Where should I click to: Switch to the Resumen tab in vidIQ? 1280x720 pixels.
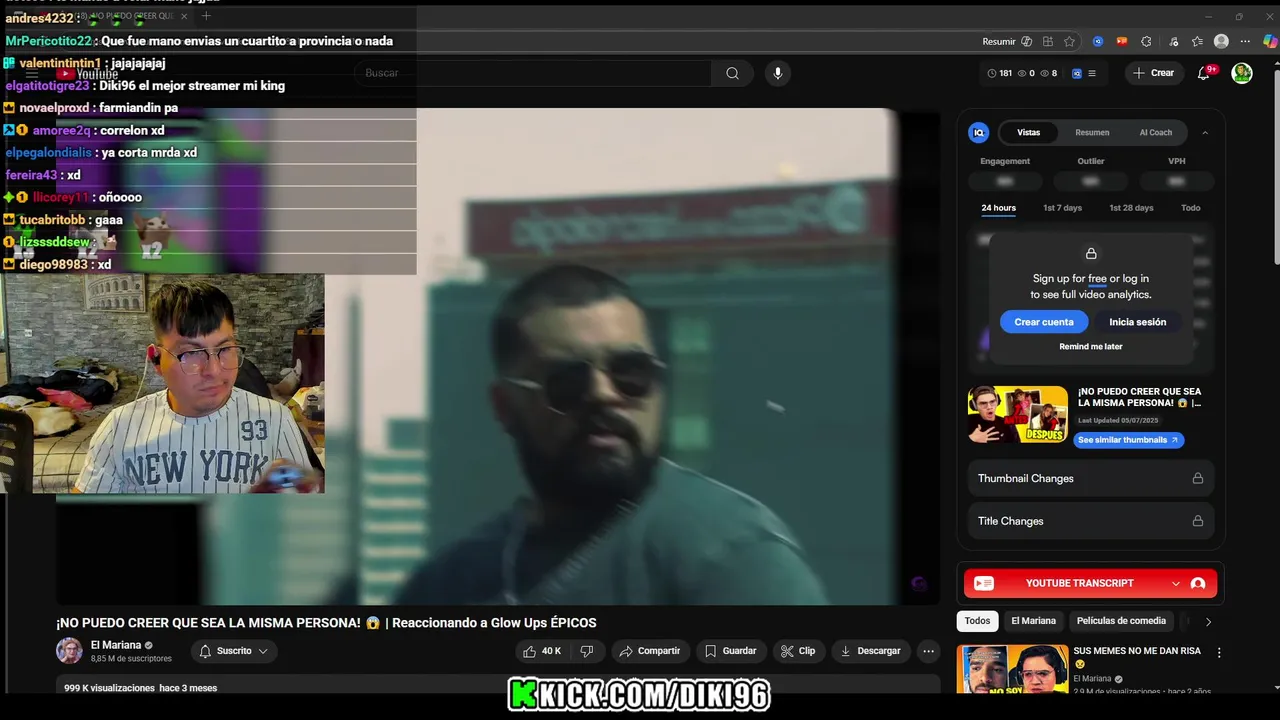[x=1092, y=132]
